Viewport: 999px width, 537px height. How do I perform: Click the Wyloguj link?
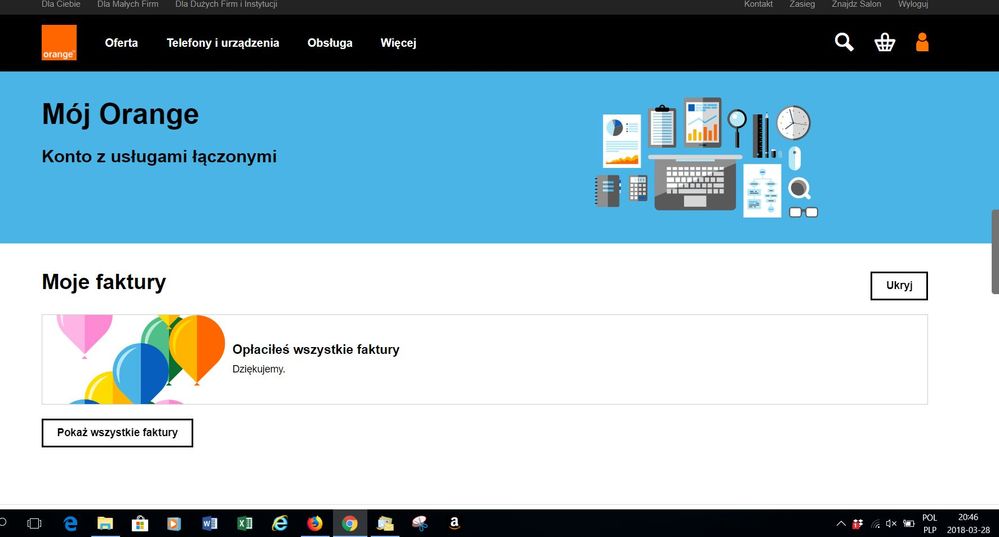coord(912,5)
